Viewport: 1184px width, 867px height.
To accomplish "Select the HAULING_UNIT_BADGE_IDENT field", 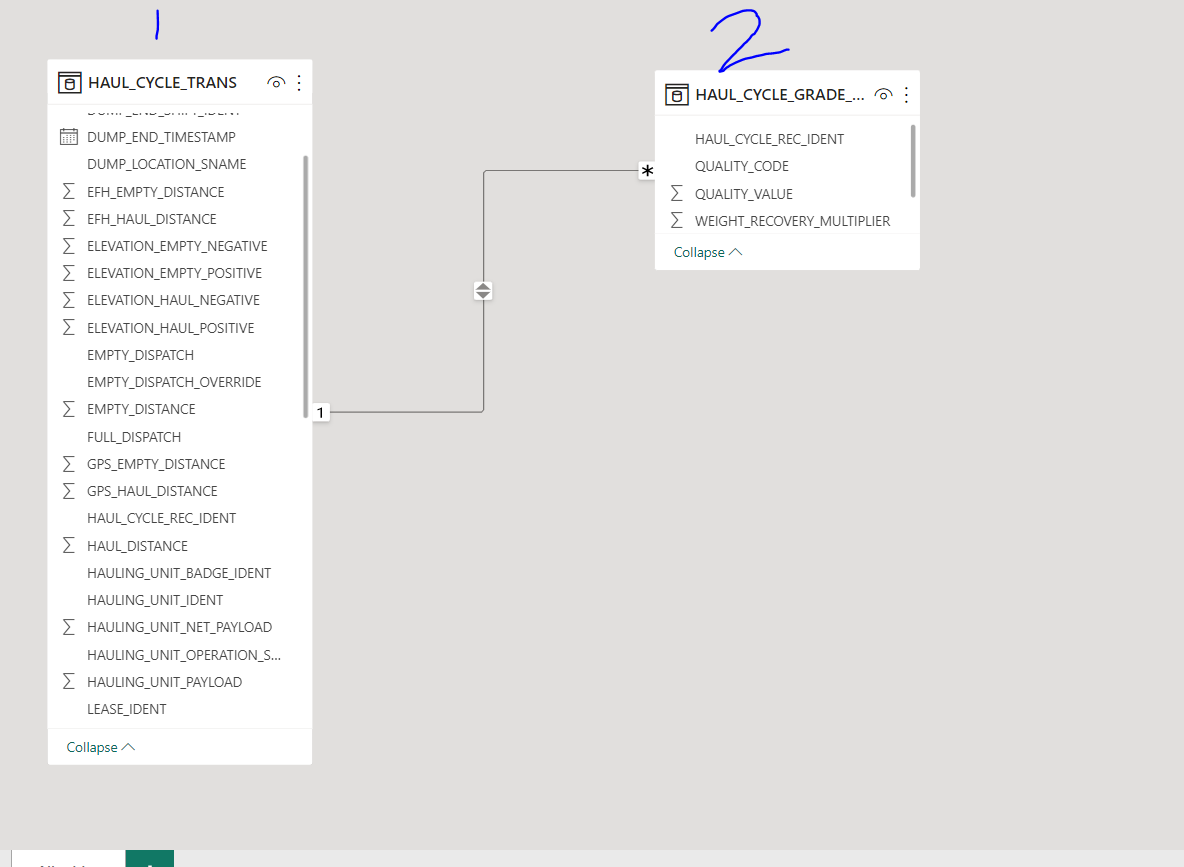I will (x=179, y=573).
